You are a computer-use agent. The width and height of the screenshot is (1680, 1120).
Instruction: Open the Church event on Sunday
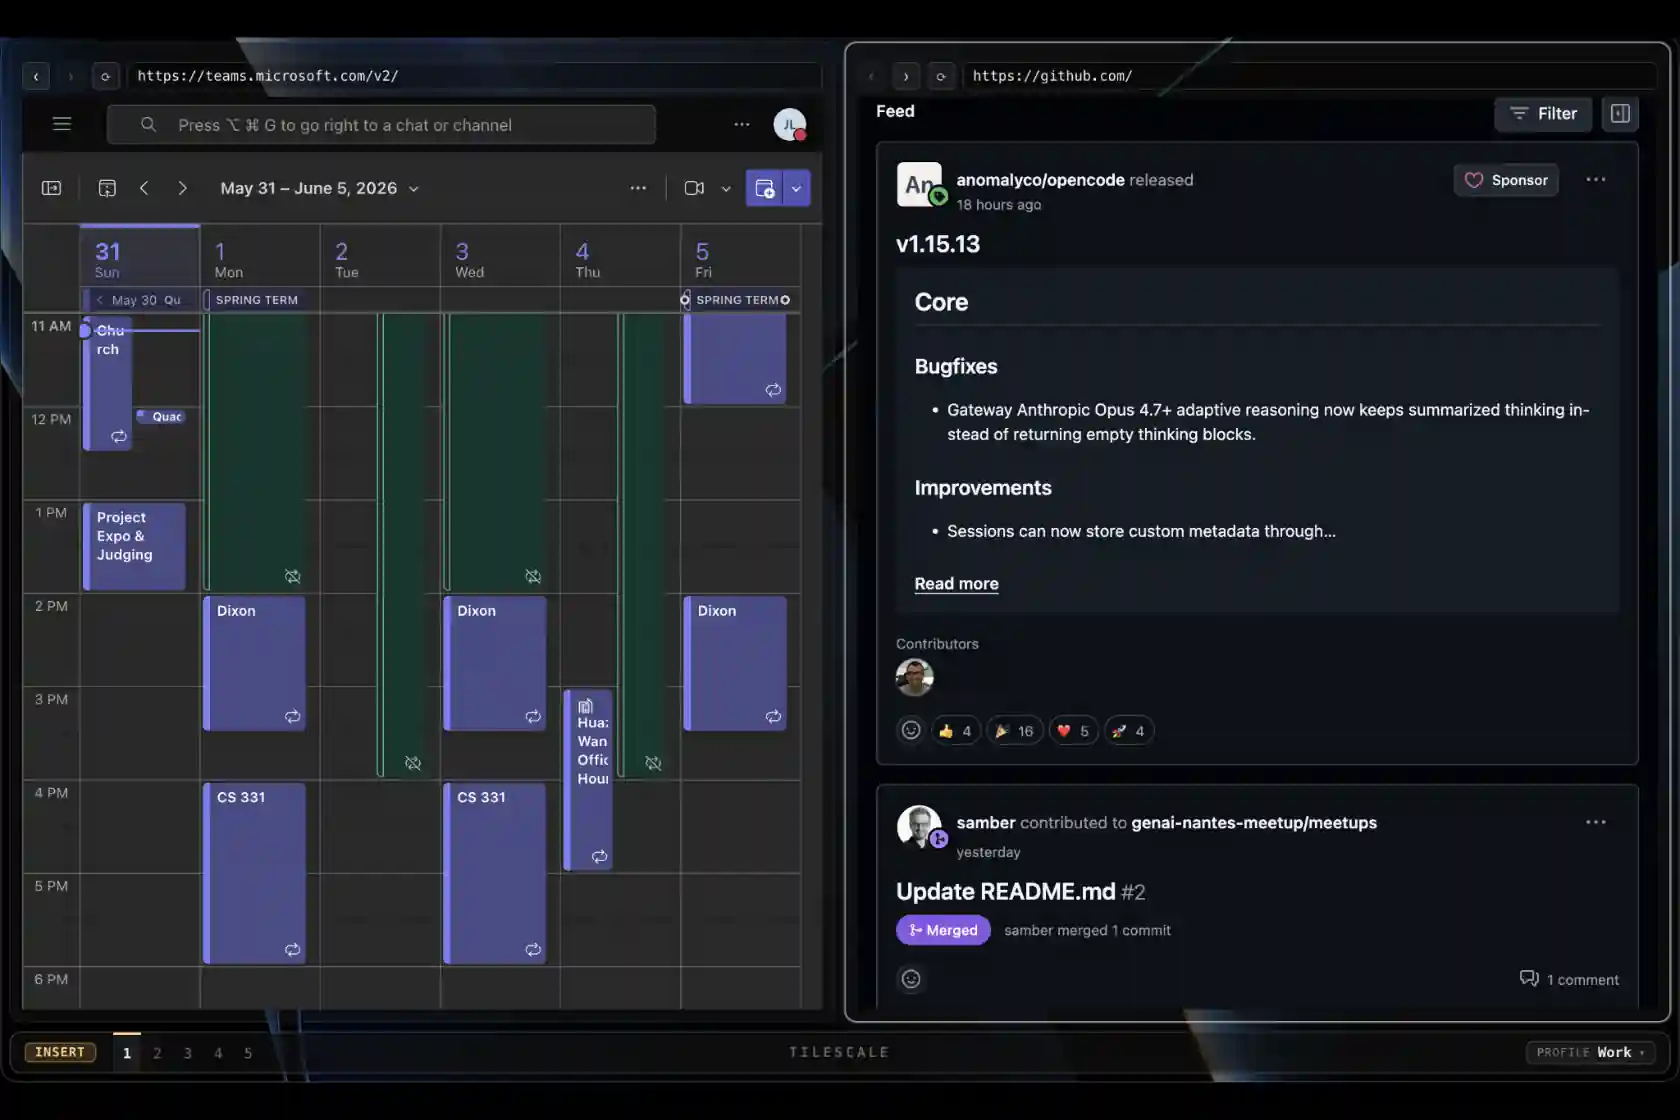coord(108,385)
